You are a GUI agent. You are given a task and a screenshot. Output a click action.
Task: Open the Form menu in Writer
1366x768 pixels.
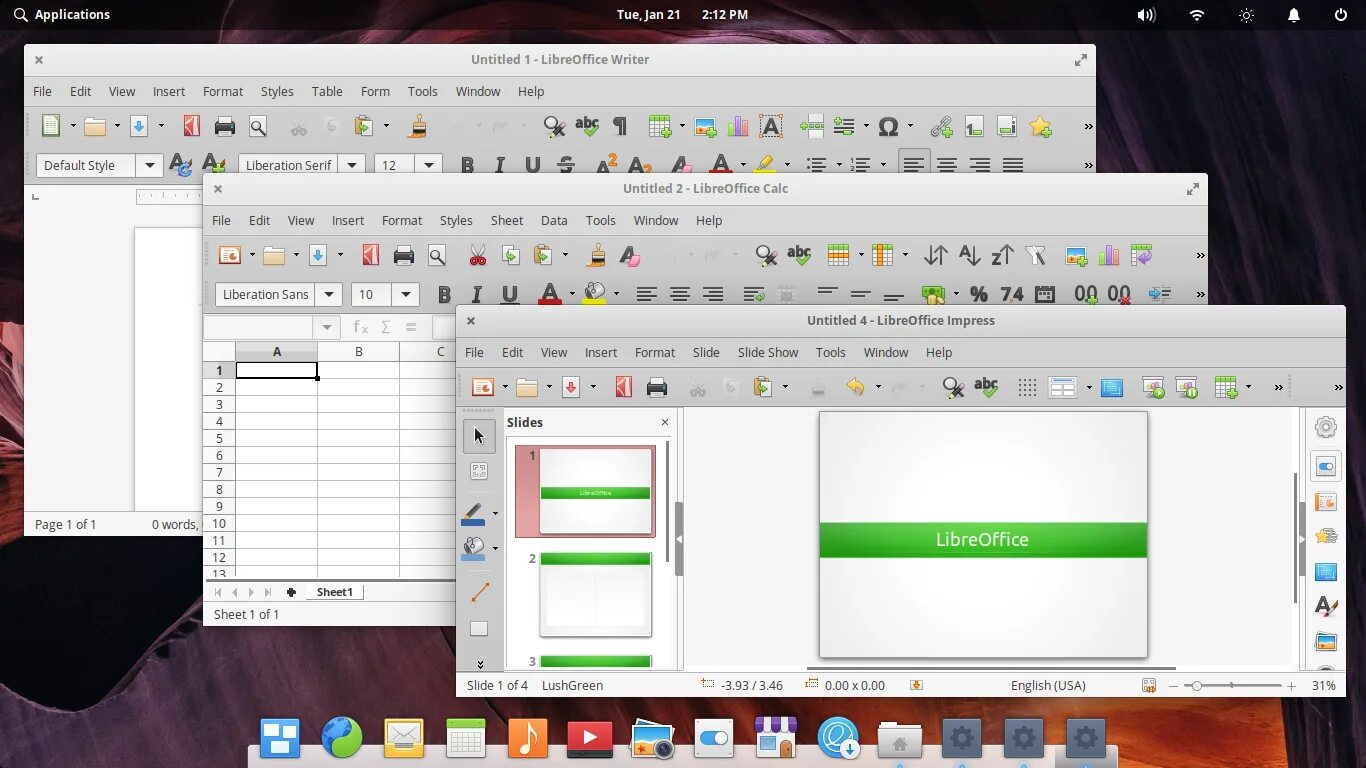(375, 91)
